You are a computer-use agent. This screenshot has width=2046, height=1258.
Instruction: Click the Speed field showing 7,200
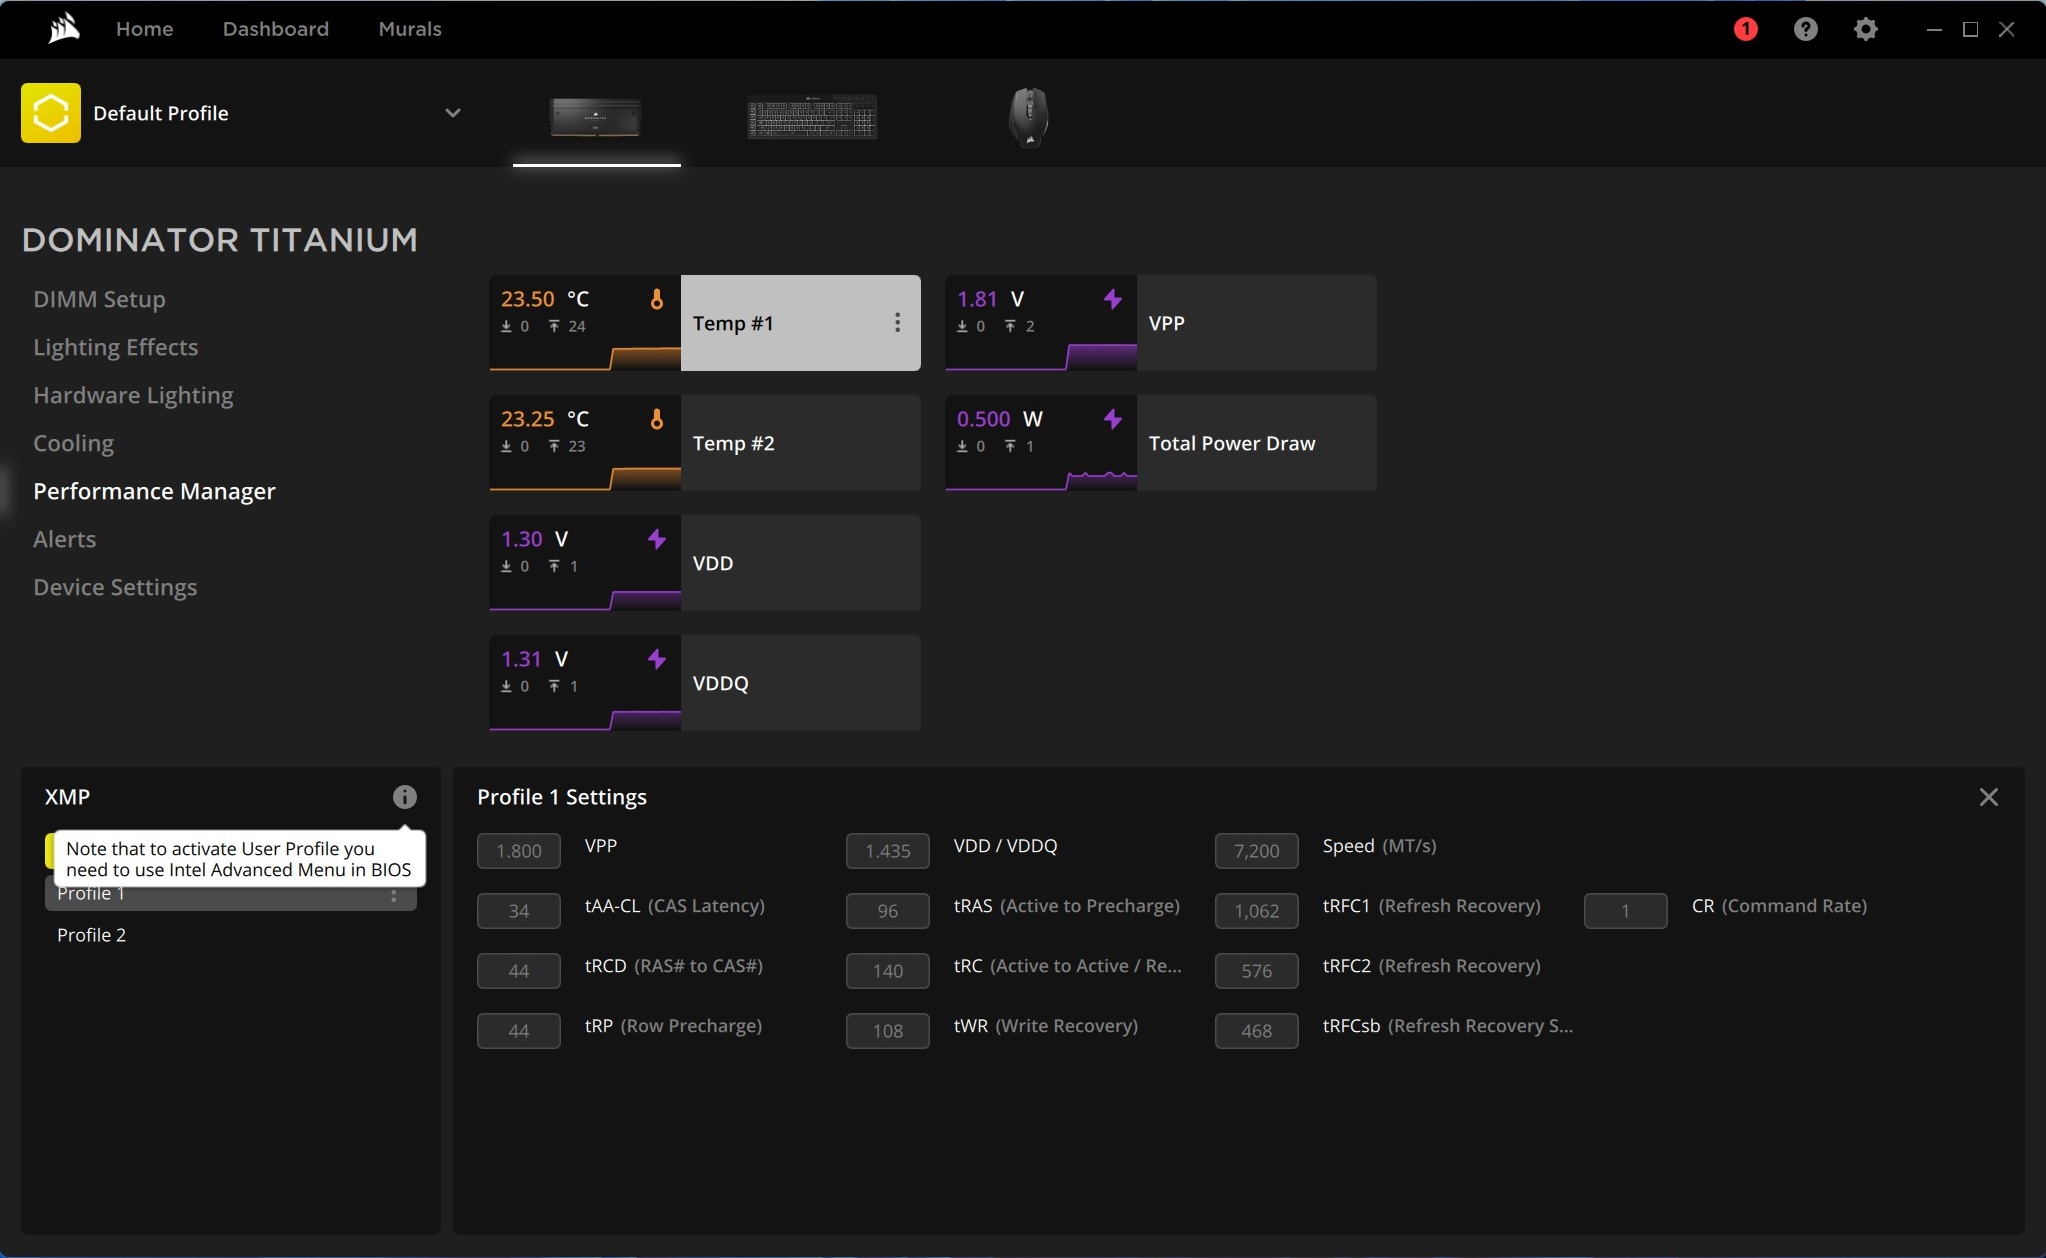click(x=1257, y=851)
